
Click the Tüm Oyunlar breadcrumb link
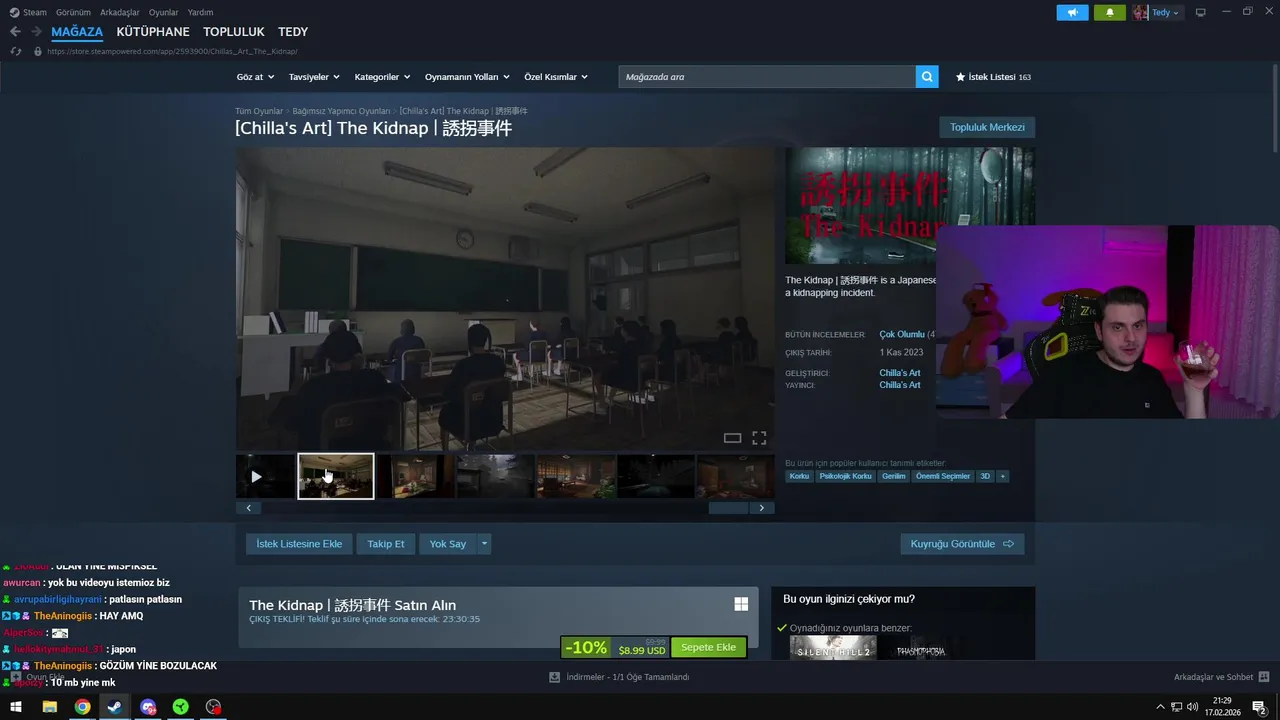tap(259, 111)
